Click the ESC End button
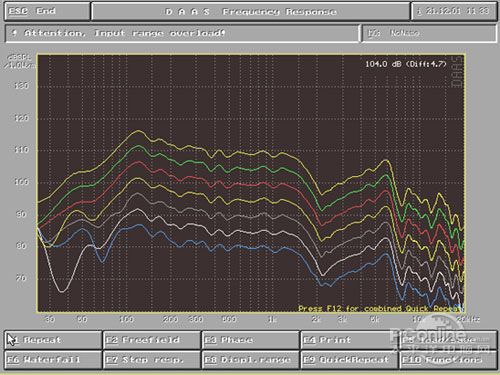The height and width of the screenshot is (375, 500). 47,11
